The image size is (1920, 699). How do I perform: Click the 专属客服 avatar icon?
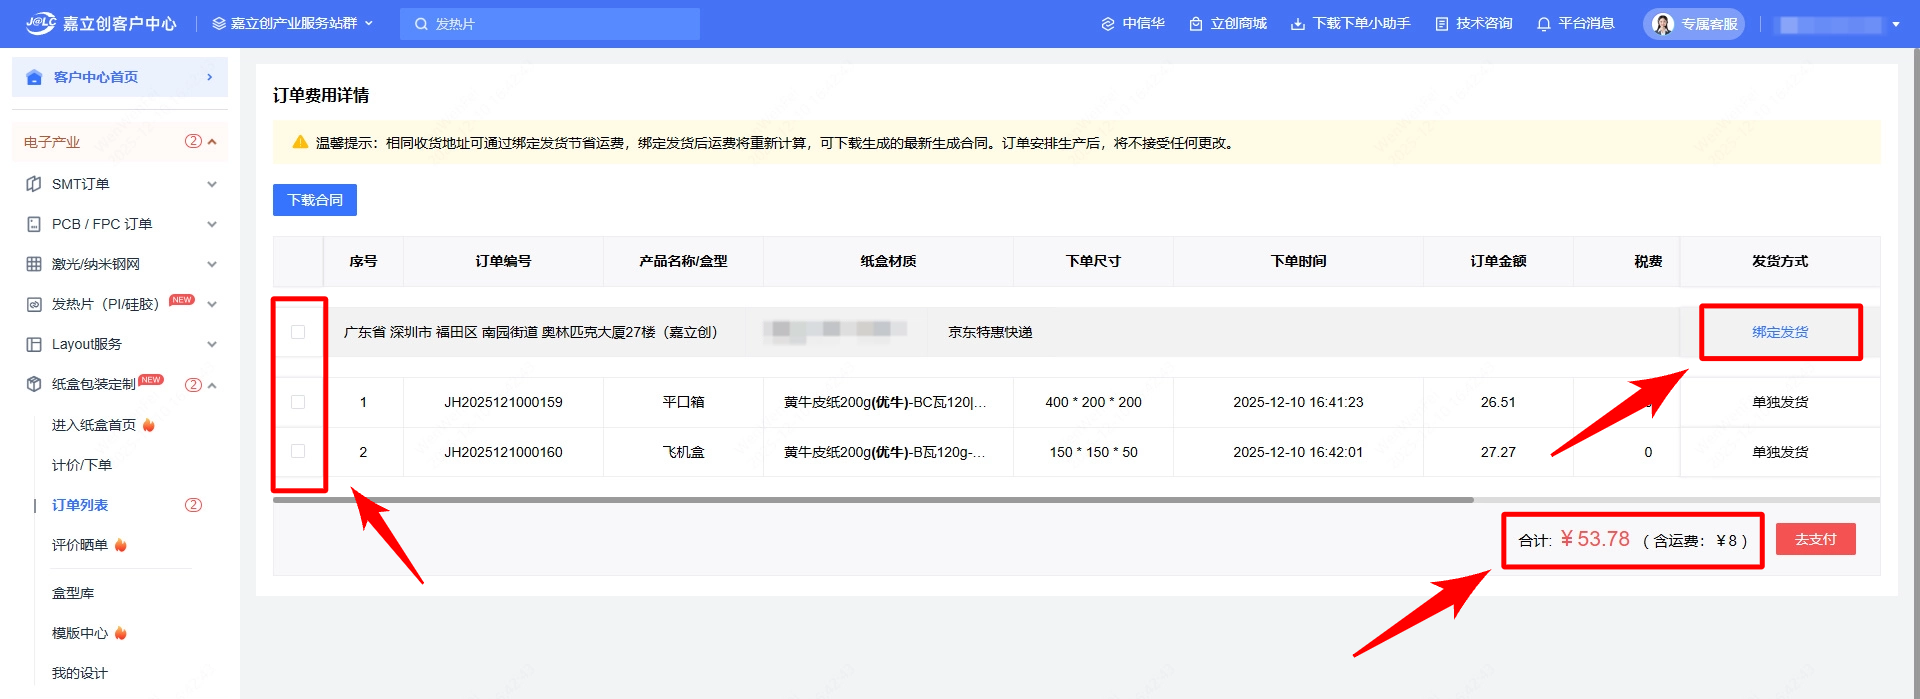[1663, 24]
